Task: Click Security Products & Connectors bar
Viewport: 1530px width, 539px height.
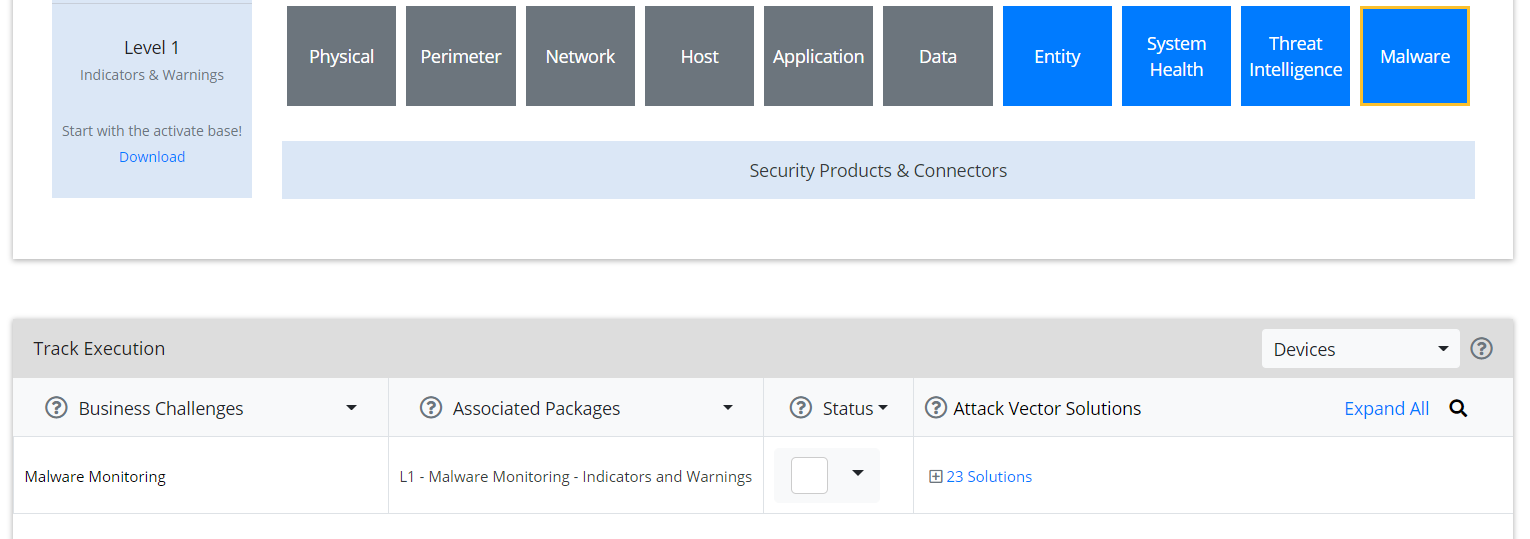Action: click(878, 170)
